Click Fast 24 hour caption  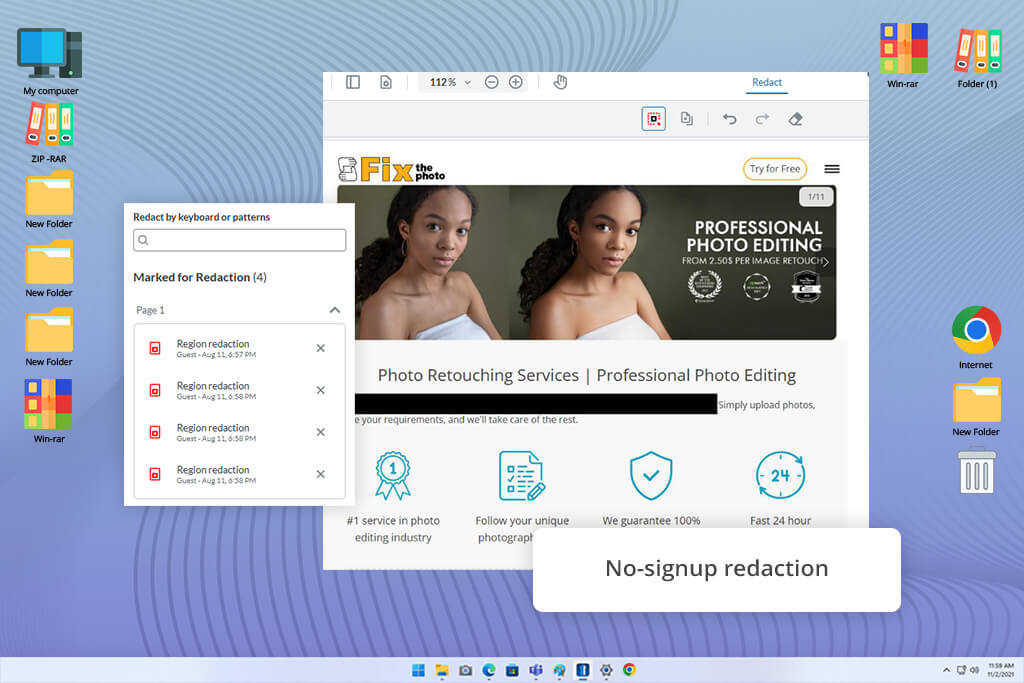click(x=780, y=520)
